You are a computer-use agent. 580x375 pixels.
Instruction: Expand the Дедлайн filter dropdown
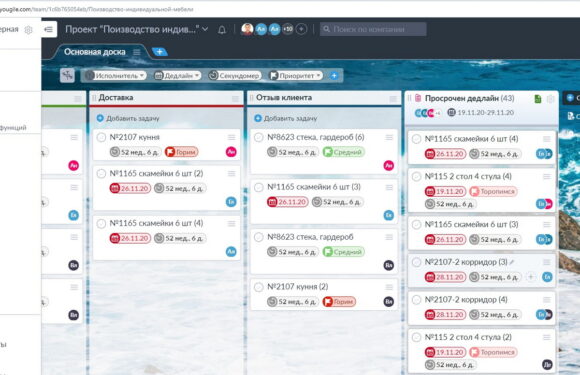click(x=177, y=75)
